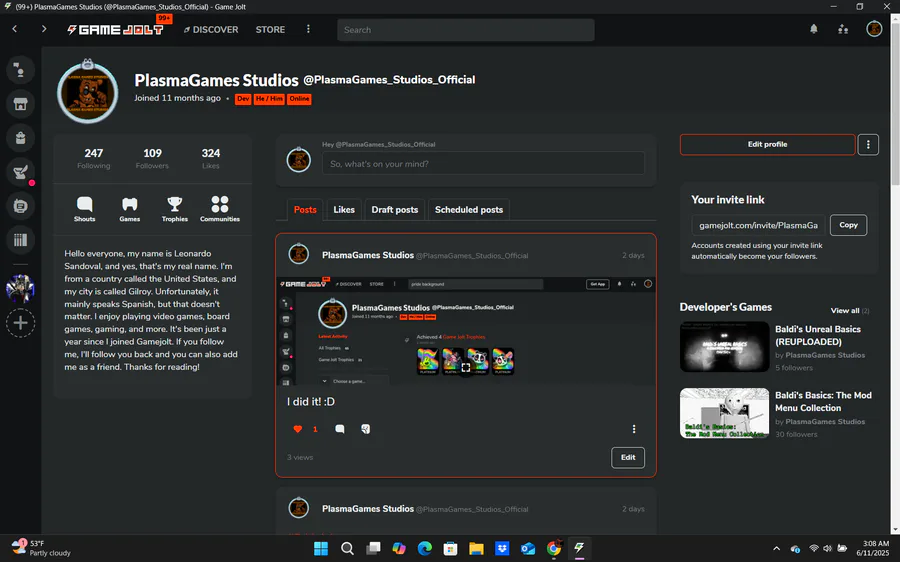View the 324 Likes count

tap(211, 158)
